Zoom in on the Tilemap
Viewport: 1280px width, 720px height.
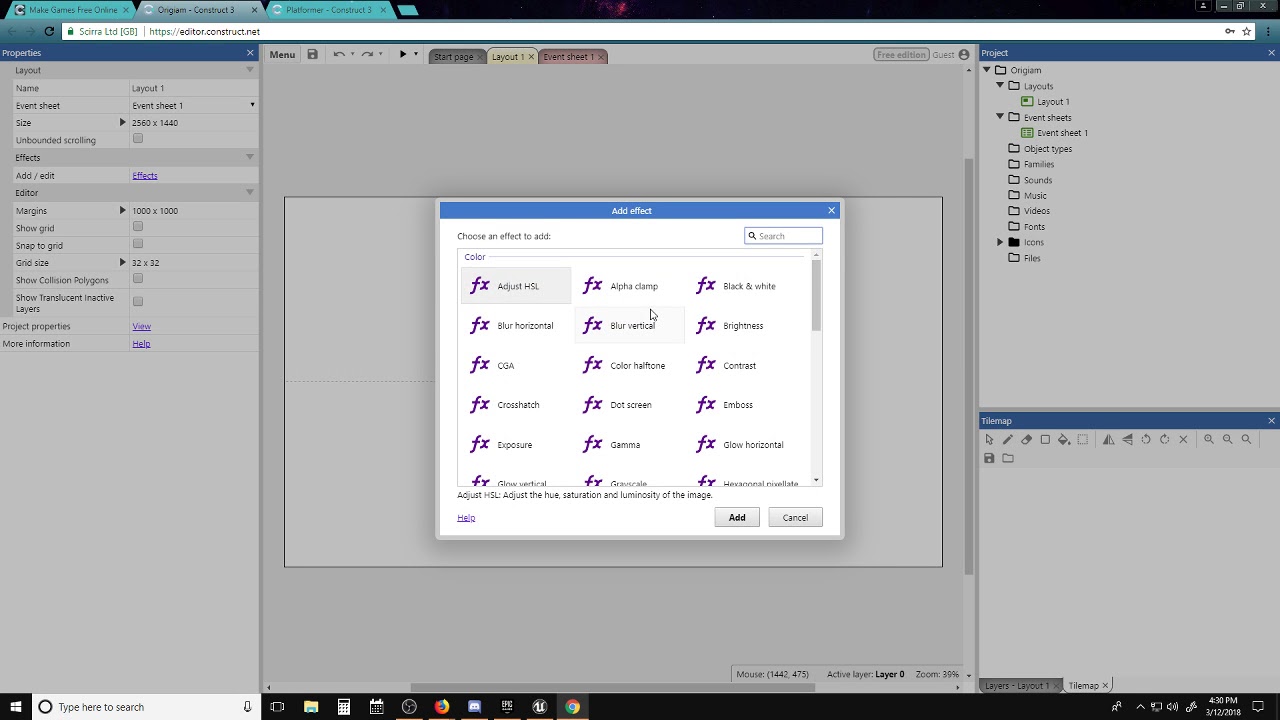pos(1209,439)
